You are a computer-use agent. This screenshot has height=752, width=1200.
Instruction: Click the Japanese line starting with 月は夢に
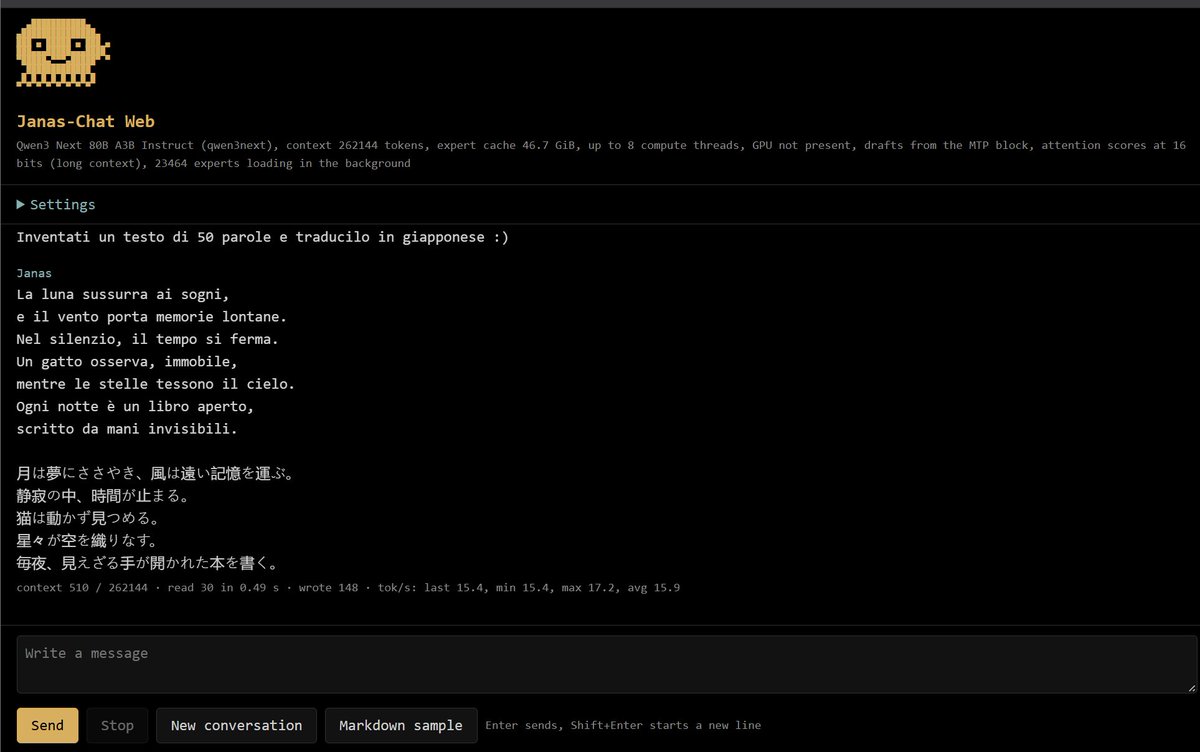(x=158, y=473)
